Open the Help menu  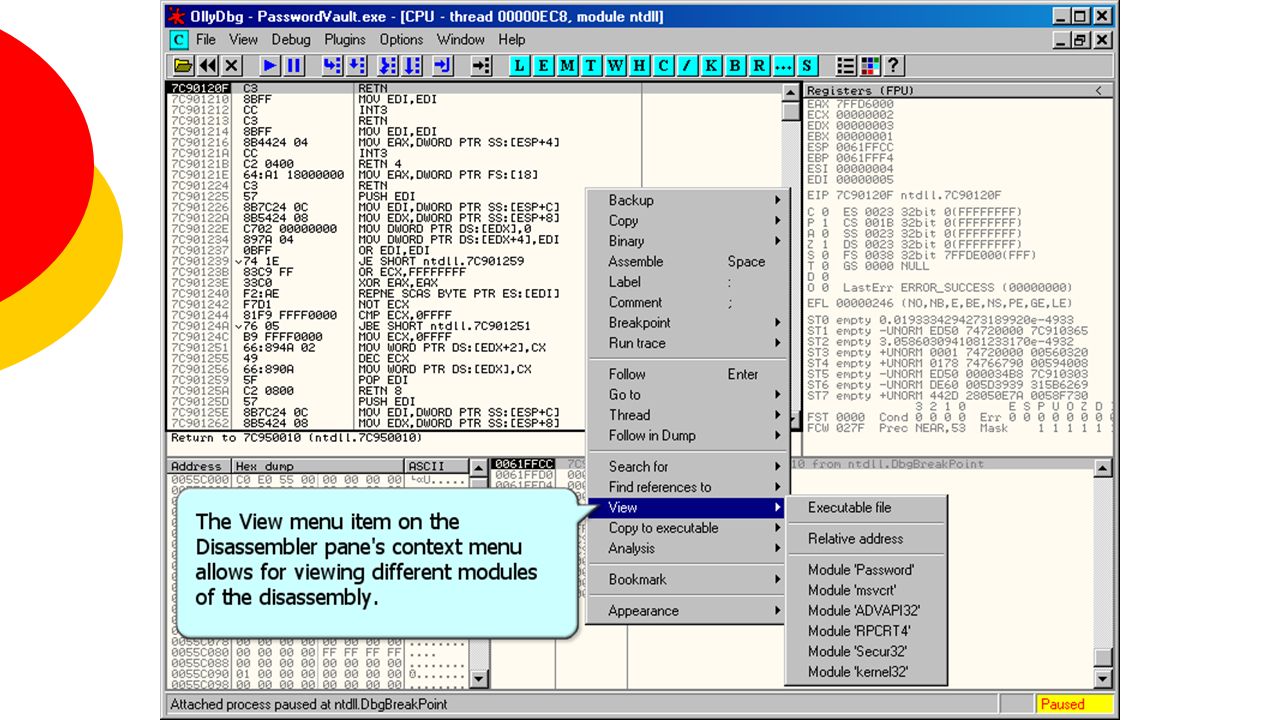(x=512, y=40)
